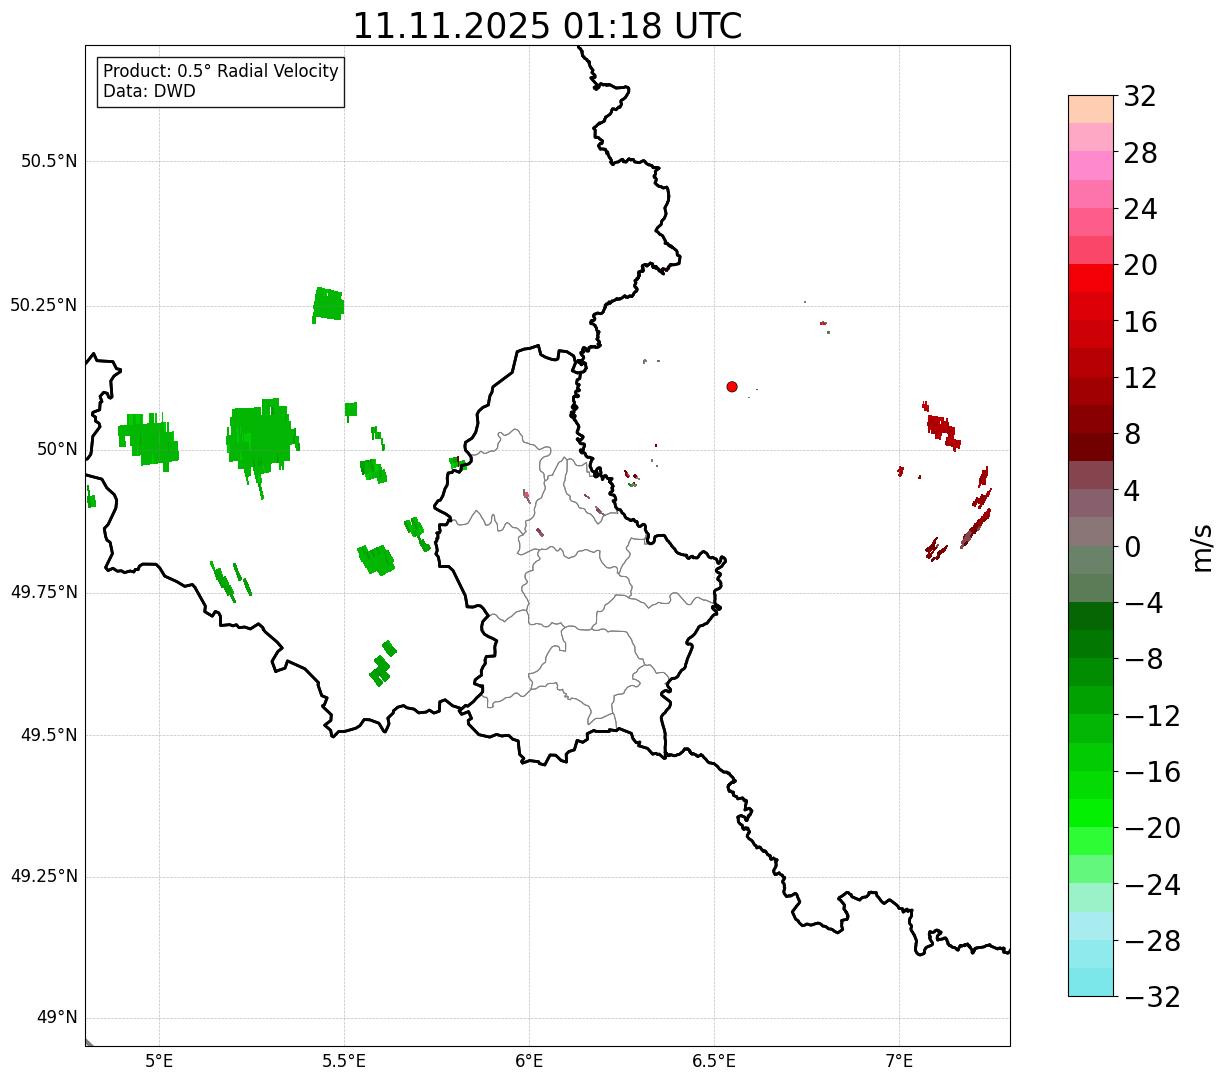Click the latitude label 49.75°N
The image size is (1225, 1081).
tap(44, 592)
